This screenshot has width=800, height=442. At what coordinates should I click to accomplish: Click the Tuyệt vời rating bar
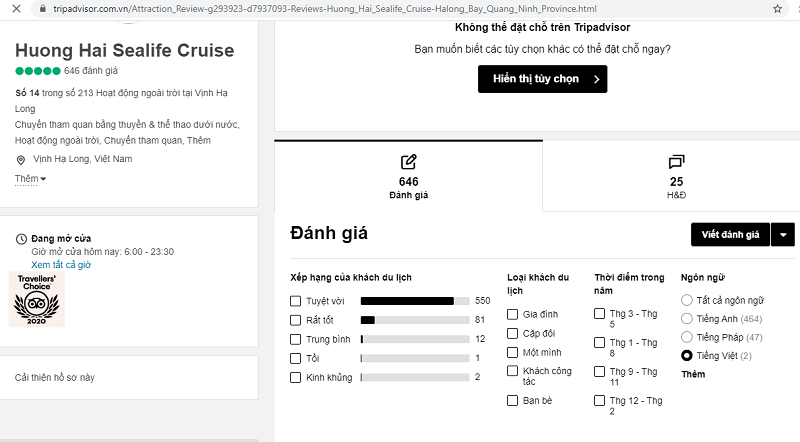pyautogui.click(x=415, y=301)
